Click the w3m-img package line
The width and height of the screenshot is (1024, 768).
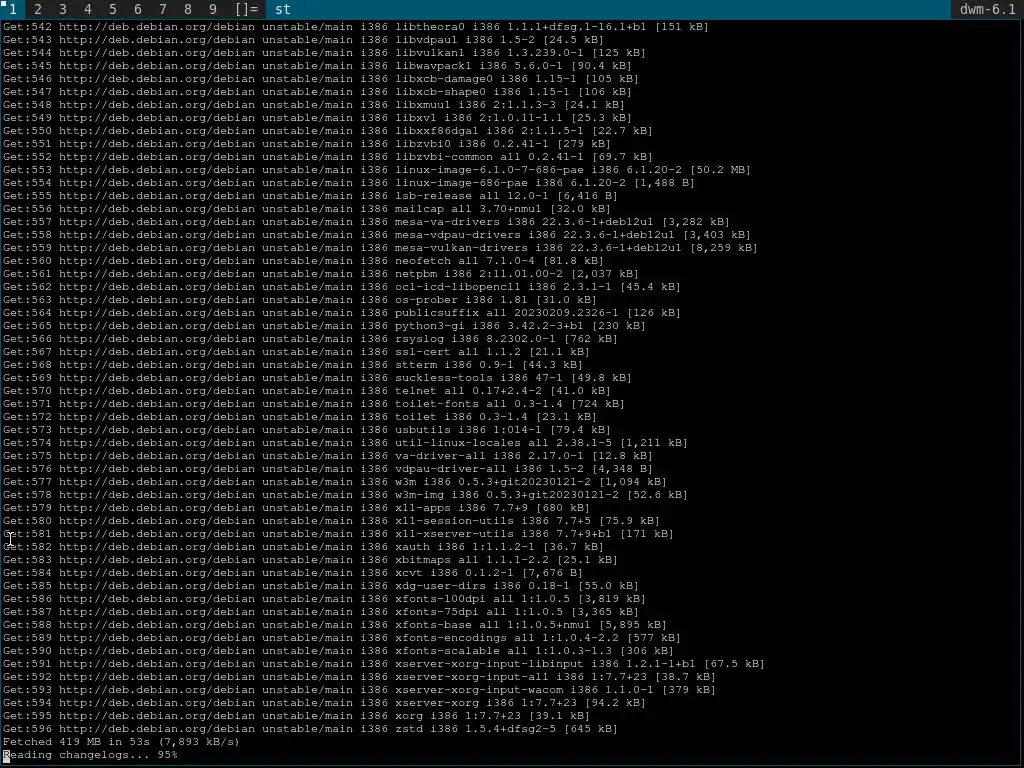coord(345,494)
